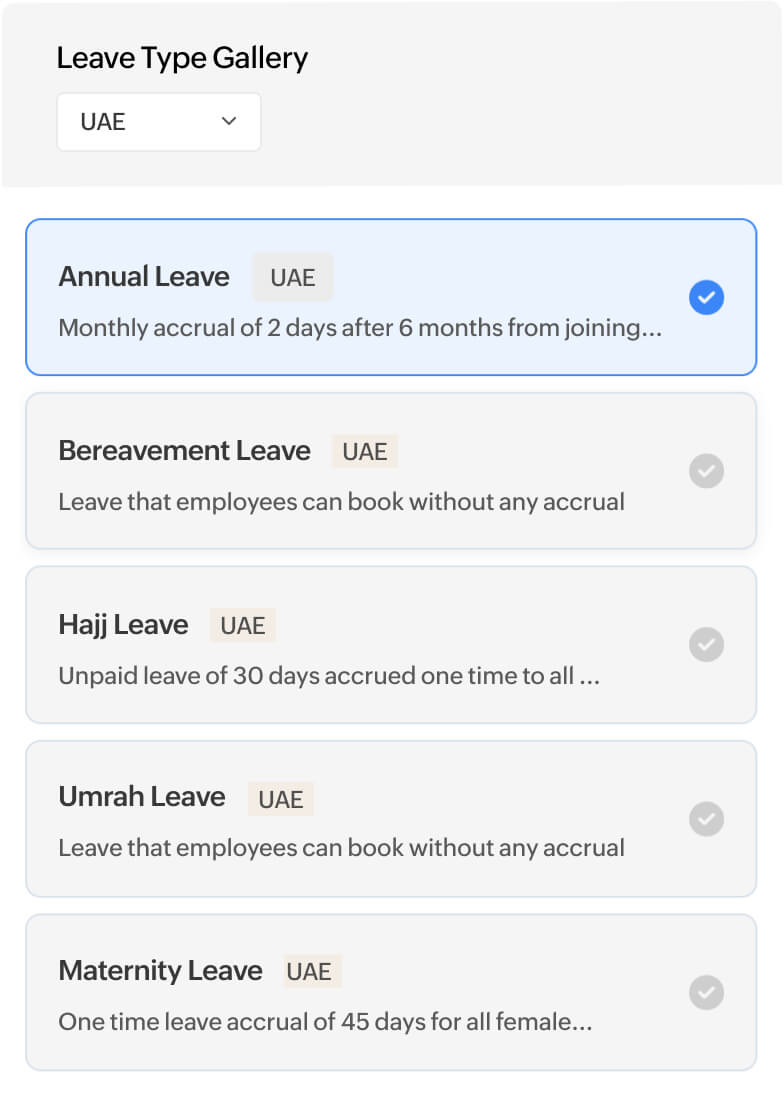Click the Annual Leave monthly accrual description
The height and width of the screenshot is (1104, 784).
point(360,328)
